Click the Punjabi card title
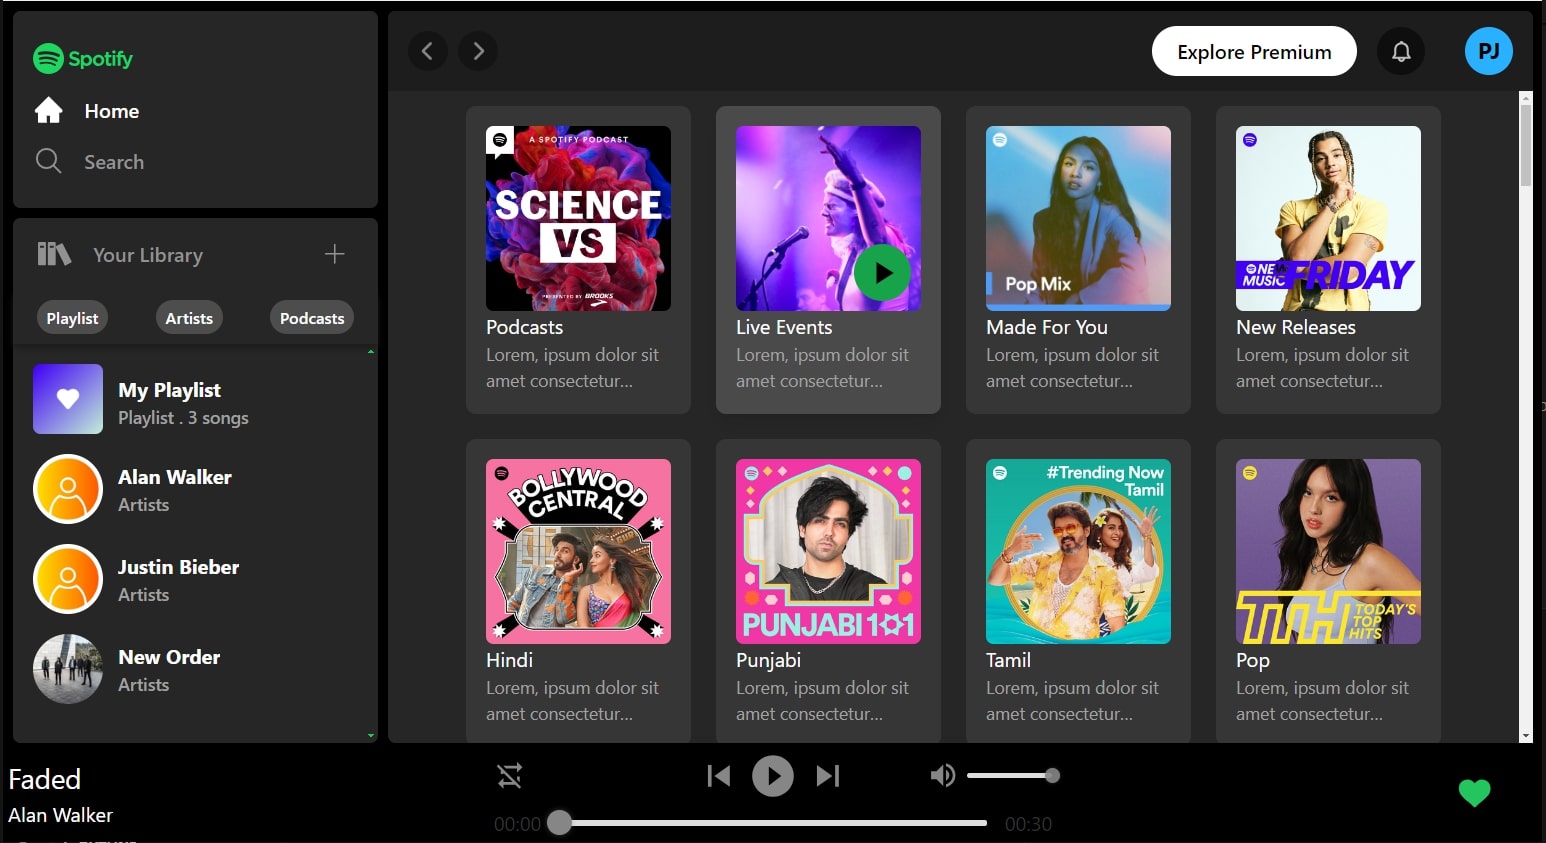The image size is (1546, 843). pyautogui.click(x=768, y=660)
